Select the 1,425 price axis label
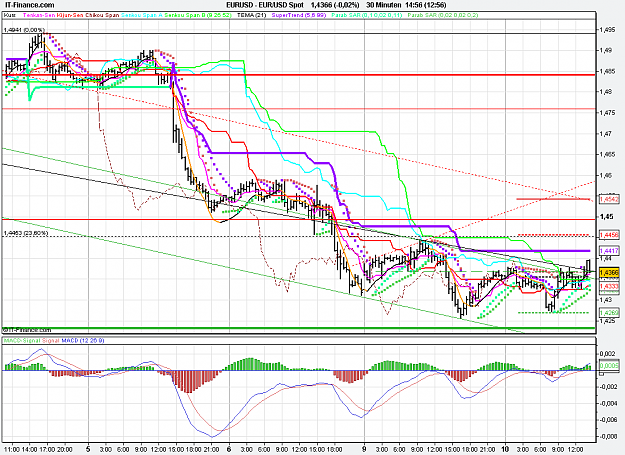This screenshot has width=625, height=455. click(x=607, y=320)
